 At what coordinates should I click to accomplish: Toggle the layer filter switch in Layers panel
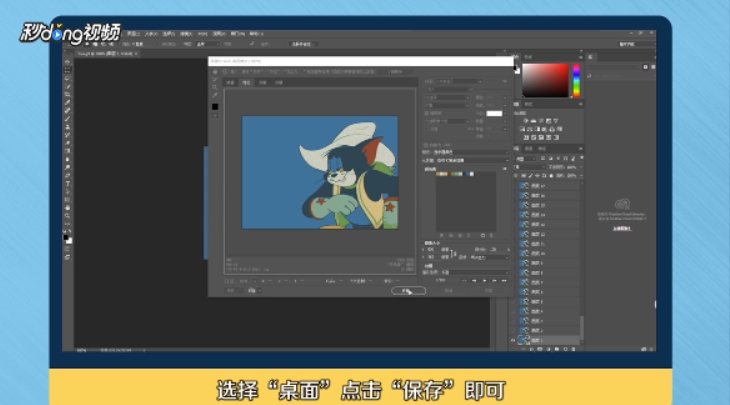[x=581, y=159]
